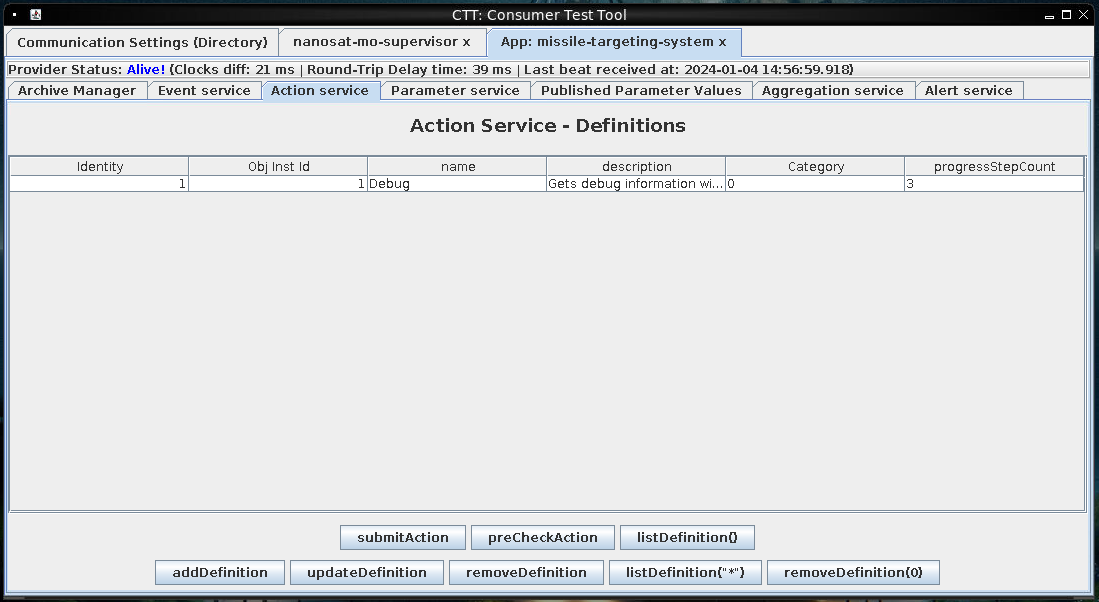This screenshot has width=1099, height=602.
Task: Click the updateDefinition button
Action: coord(367,573)
